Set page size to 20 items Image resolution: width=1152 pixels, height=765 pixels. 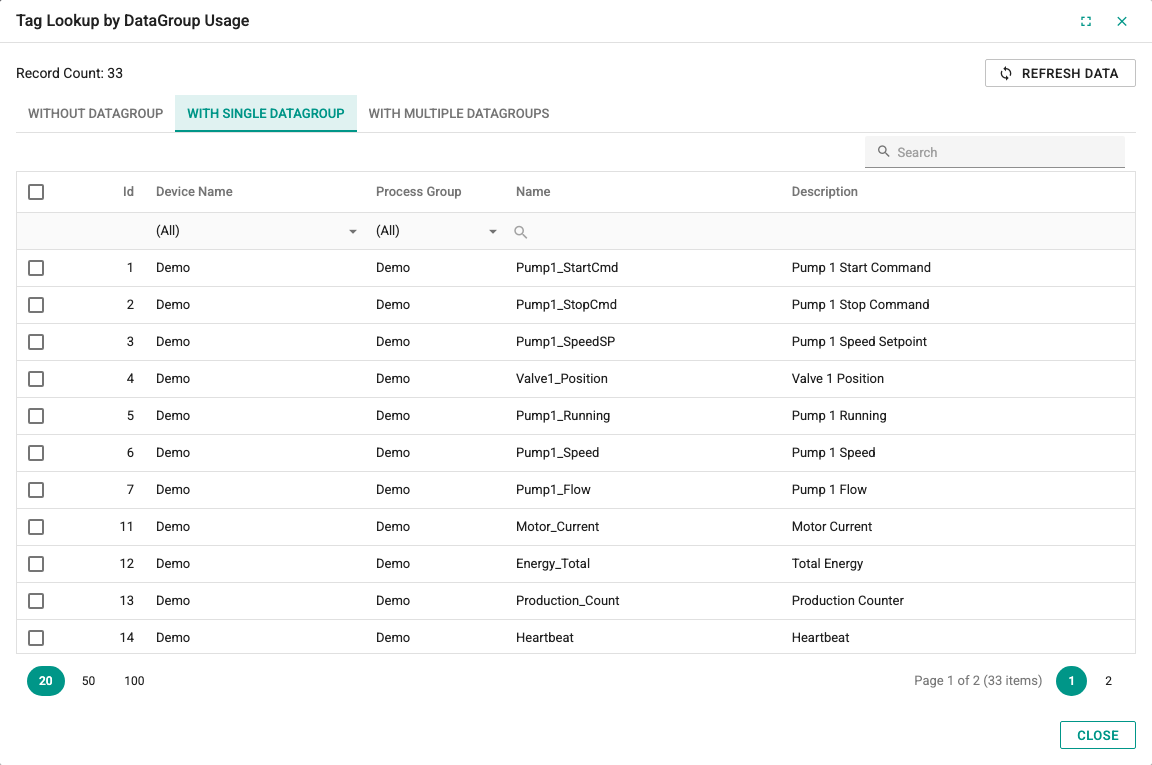pyautogui.click(x=46, y=680)
